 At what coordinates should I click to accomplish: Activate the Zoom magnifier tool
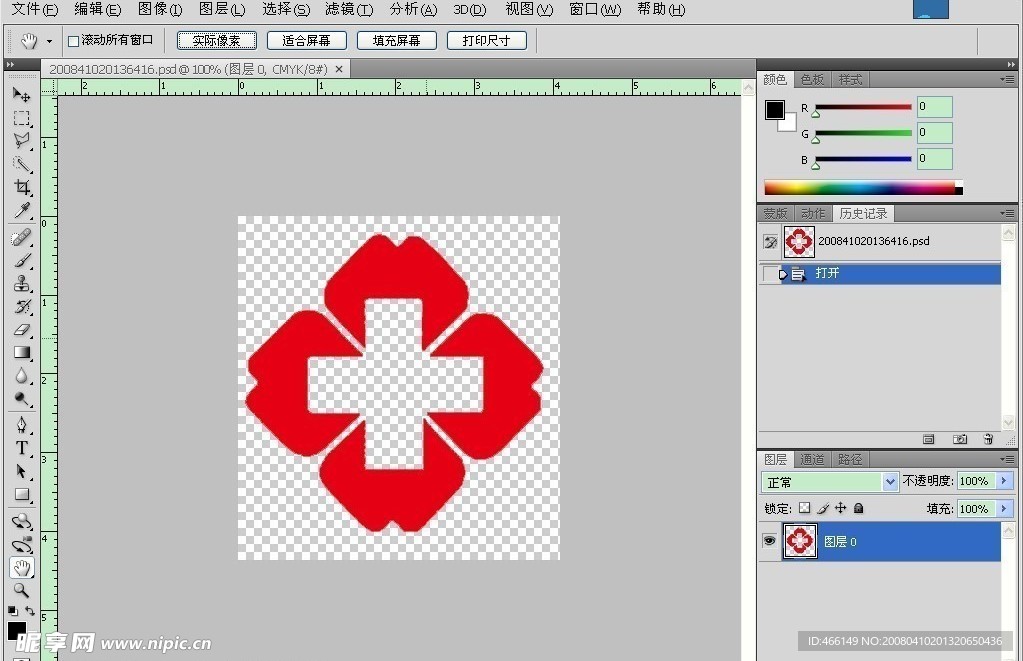pos(21,590)
